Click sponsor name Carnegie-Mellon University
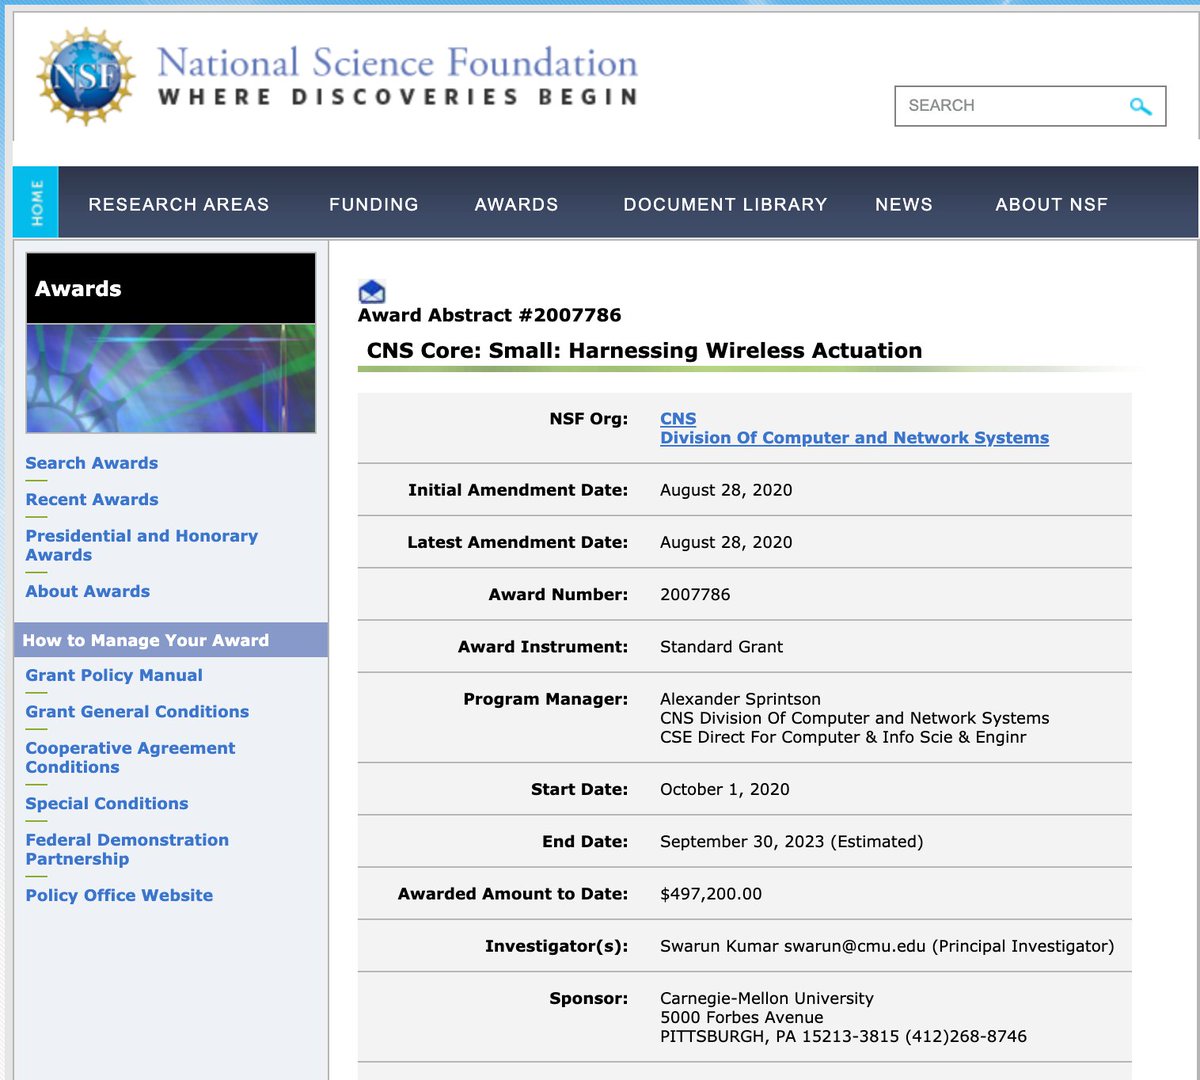Screen dimensions: 1200x1080 767,998
